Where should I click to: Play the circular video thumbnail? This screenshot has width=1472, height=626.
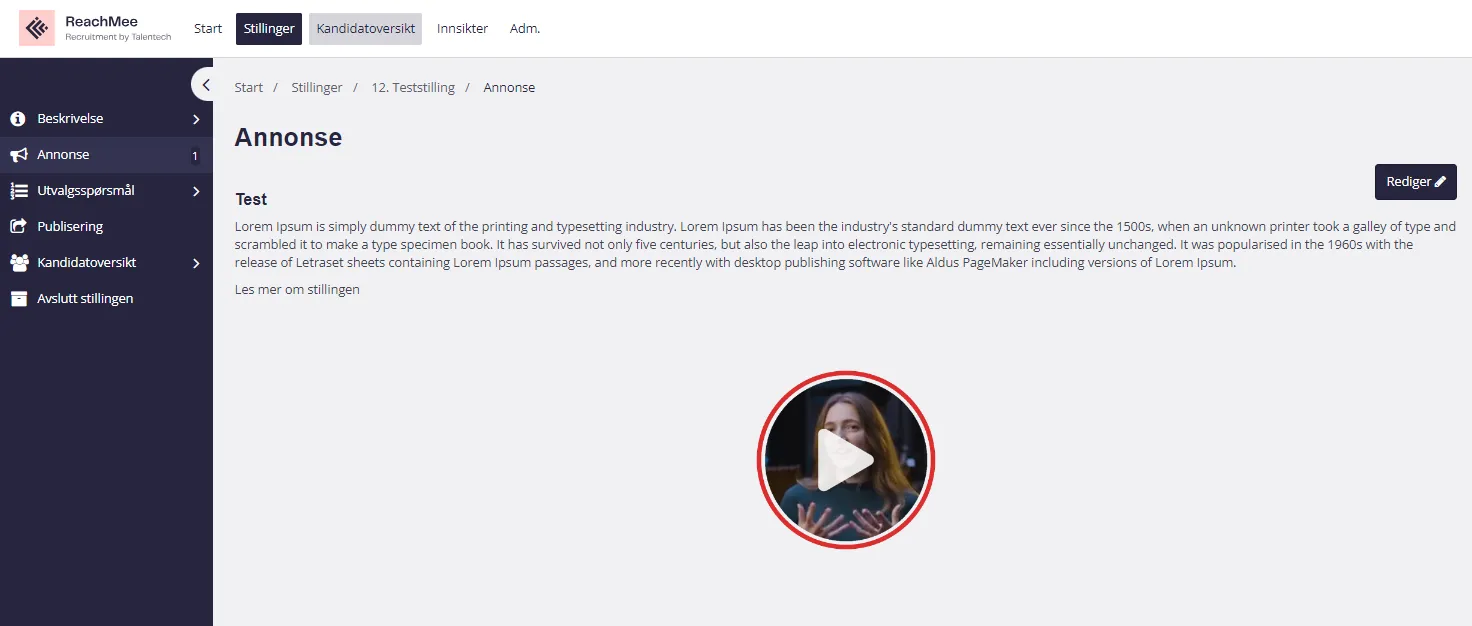(x=845, y=460)
